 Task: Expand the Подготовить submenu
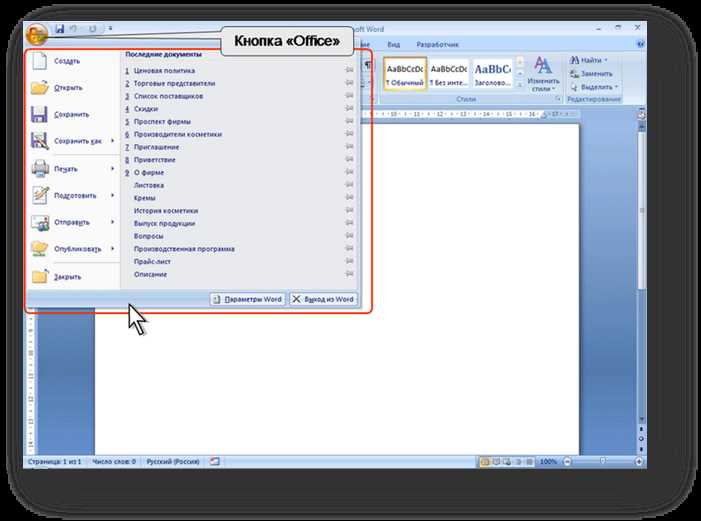113,195
